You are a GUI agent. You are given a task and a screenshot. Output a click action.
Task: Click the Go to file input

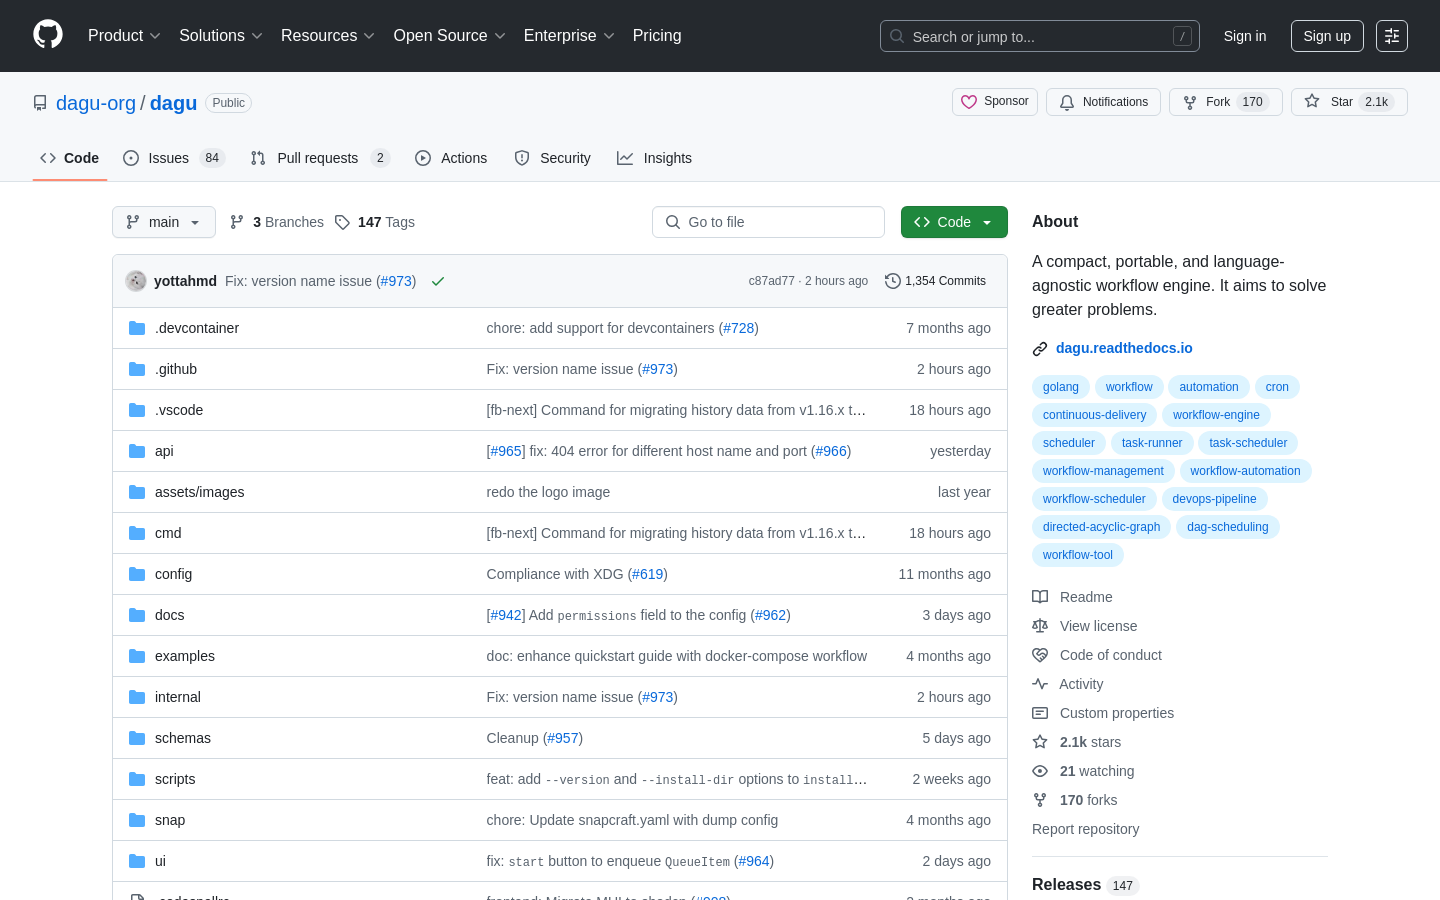[x=768, y=222]
